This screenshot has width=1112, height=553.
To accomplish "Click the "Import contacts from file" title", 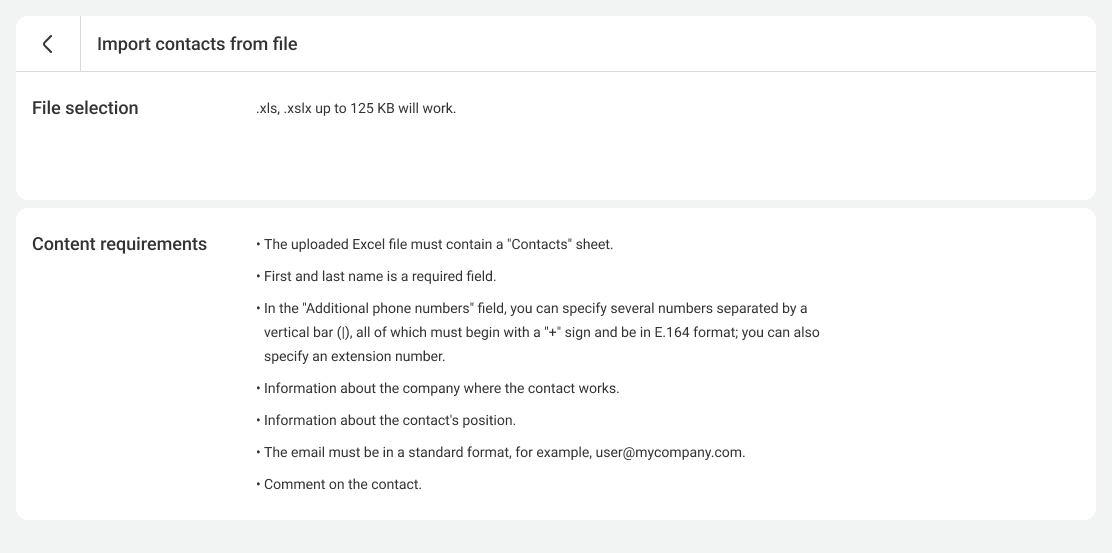I will (x=197, y=44).
